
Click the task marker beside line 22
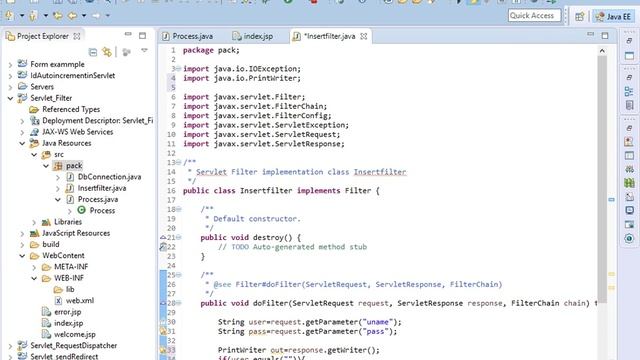tap(162, 247)
